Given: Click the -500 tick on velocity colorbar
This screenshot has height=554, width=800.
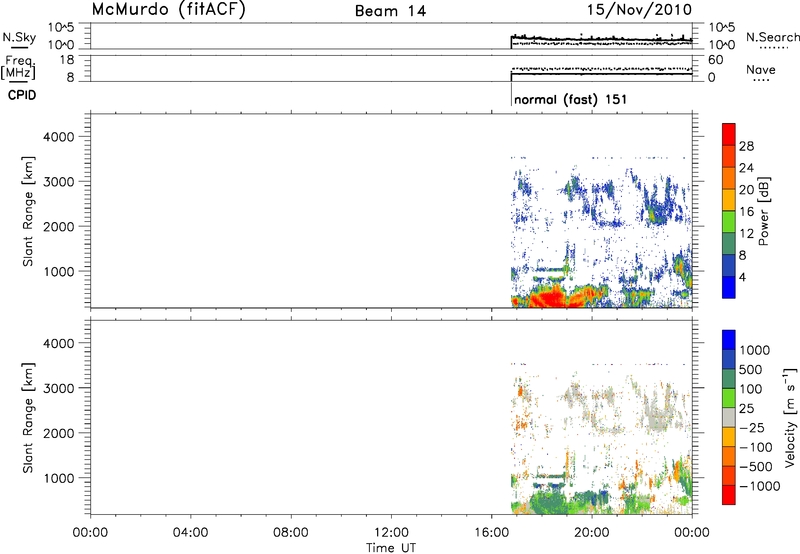Looking at the screenshot, I should tap(756, 467).
